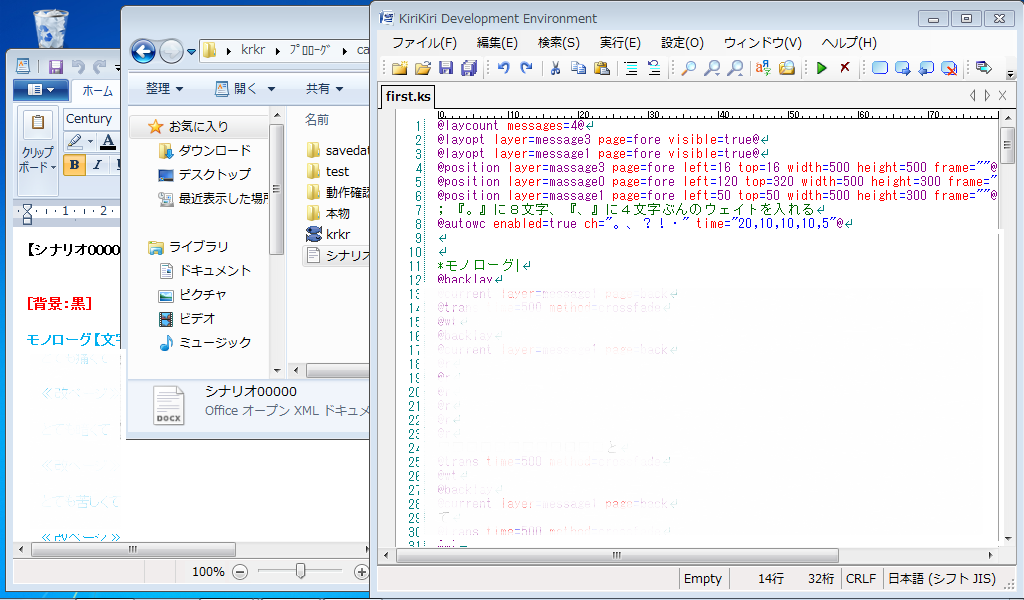
Task: Stop execution with red X icon
Action: point(845,68)
